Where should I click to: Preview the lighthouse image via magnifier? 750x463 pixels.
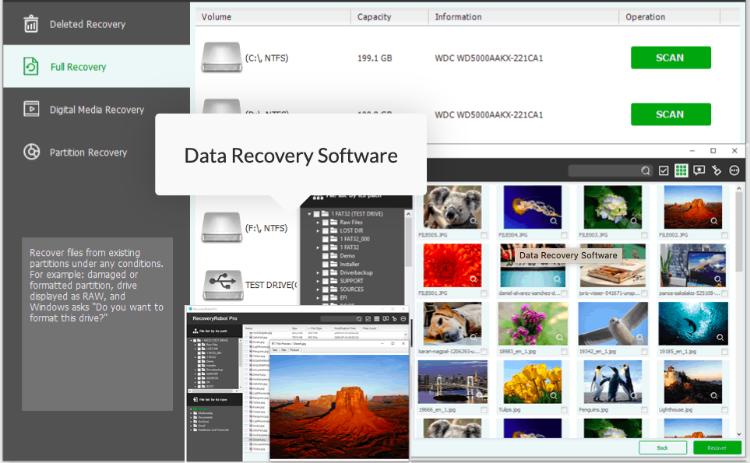(x=714, y=396)
